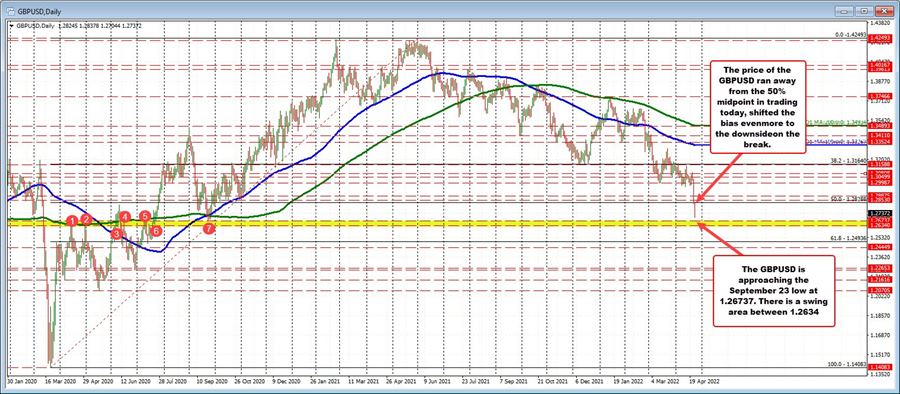Click the price scale value 1.43820
The width and height of the screenshot is (900, 394).
tap(879, 23)
